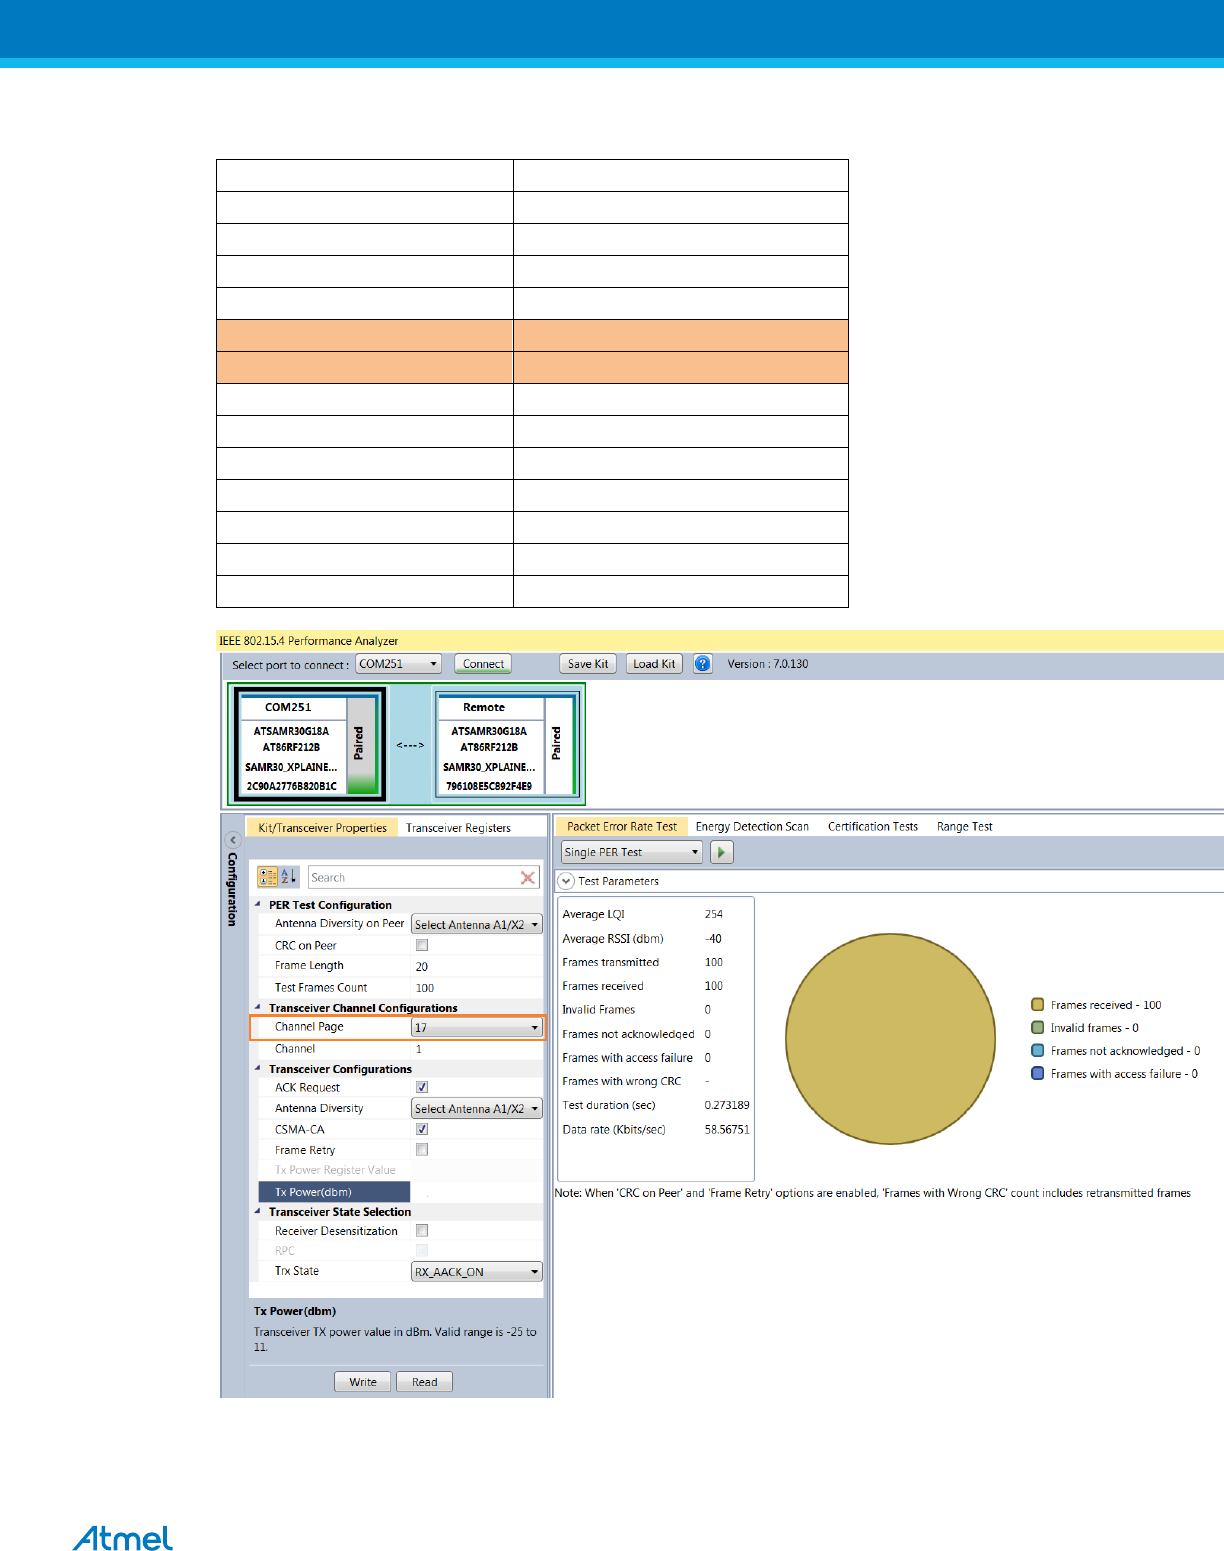The height and width of the screenshot is (1551, 1224).
Task: Click the Frames with access failure legend swatch
Action: click(1038, 1074)
